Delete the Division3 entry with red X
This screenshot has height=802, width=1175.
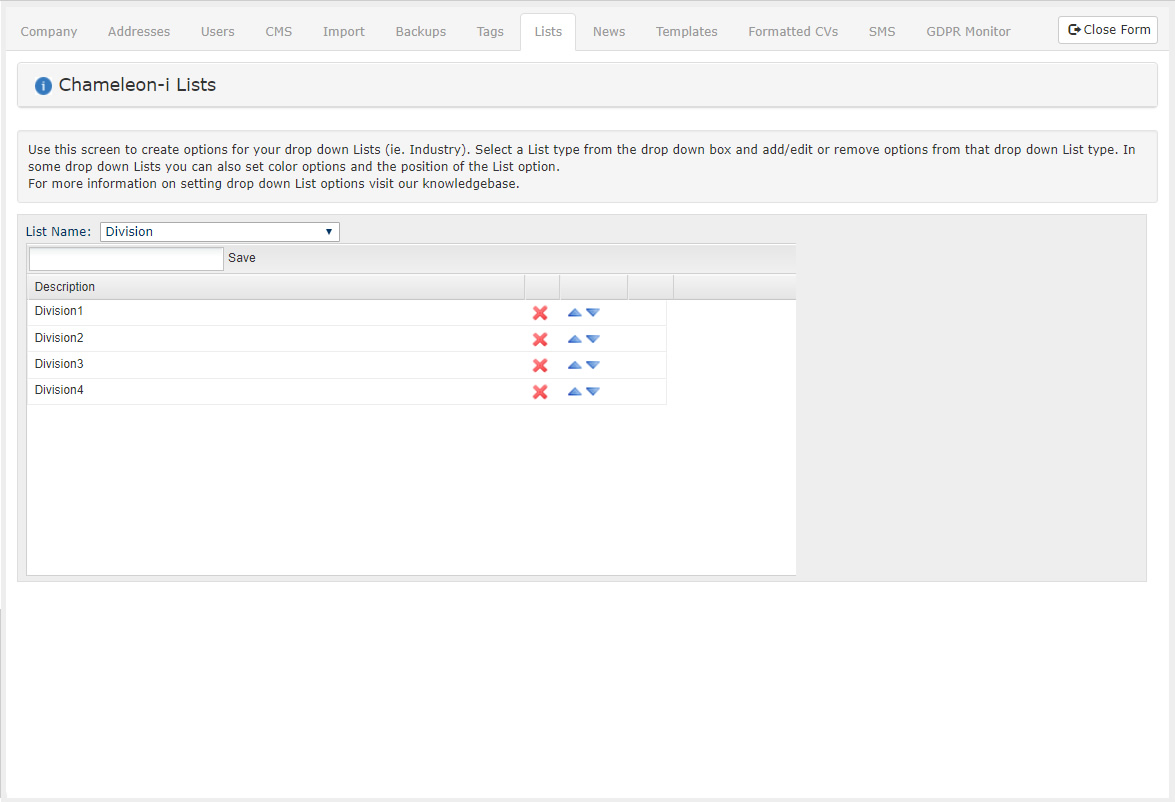click(x=540, y=366)
